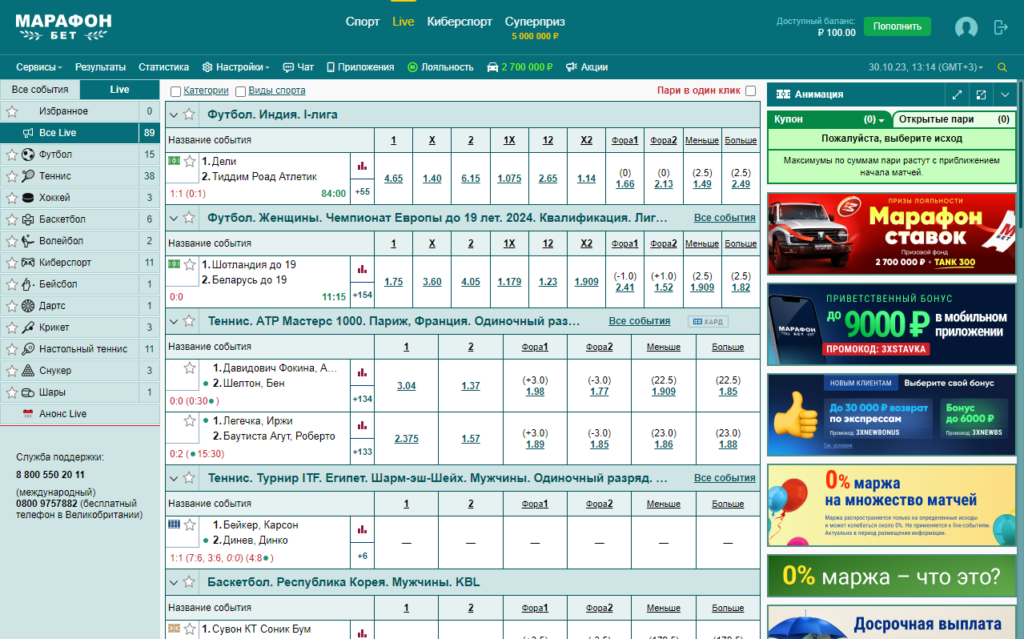Tick the Виды спорта checkbox

[x=240, y=91]
